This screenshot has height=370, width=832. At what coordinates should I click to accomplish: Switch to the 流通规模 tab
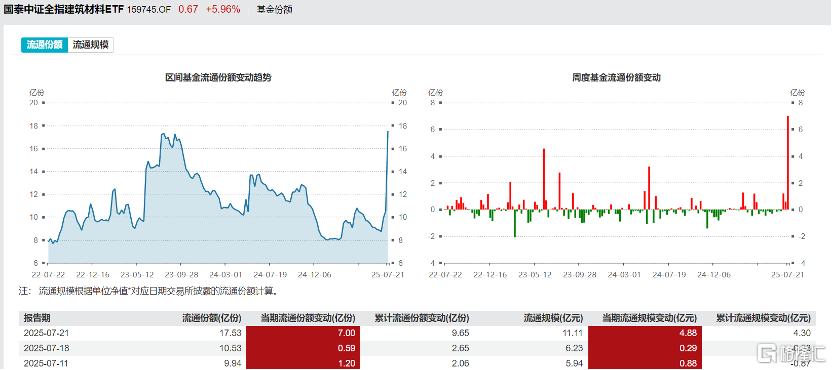(91, 45)
